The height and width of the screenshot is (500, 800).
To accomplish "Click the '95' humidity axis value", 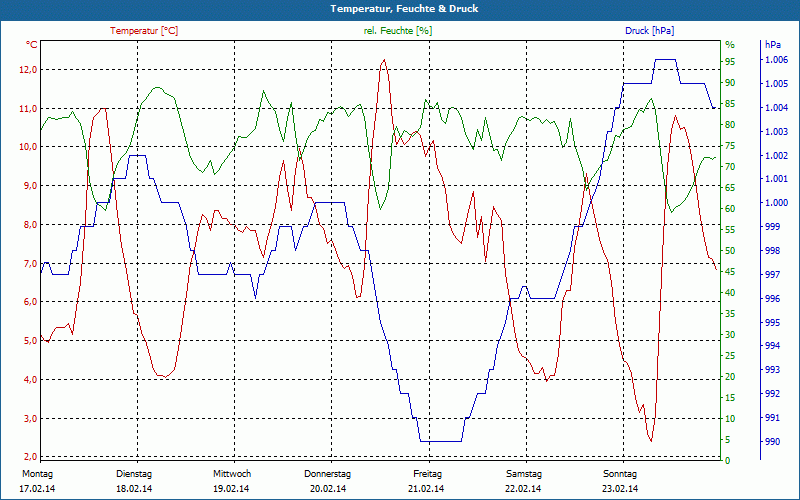I will pos(730,62).
